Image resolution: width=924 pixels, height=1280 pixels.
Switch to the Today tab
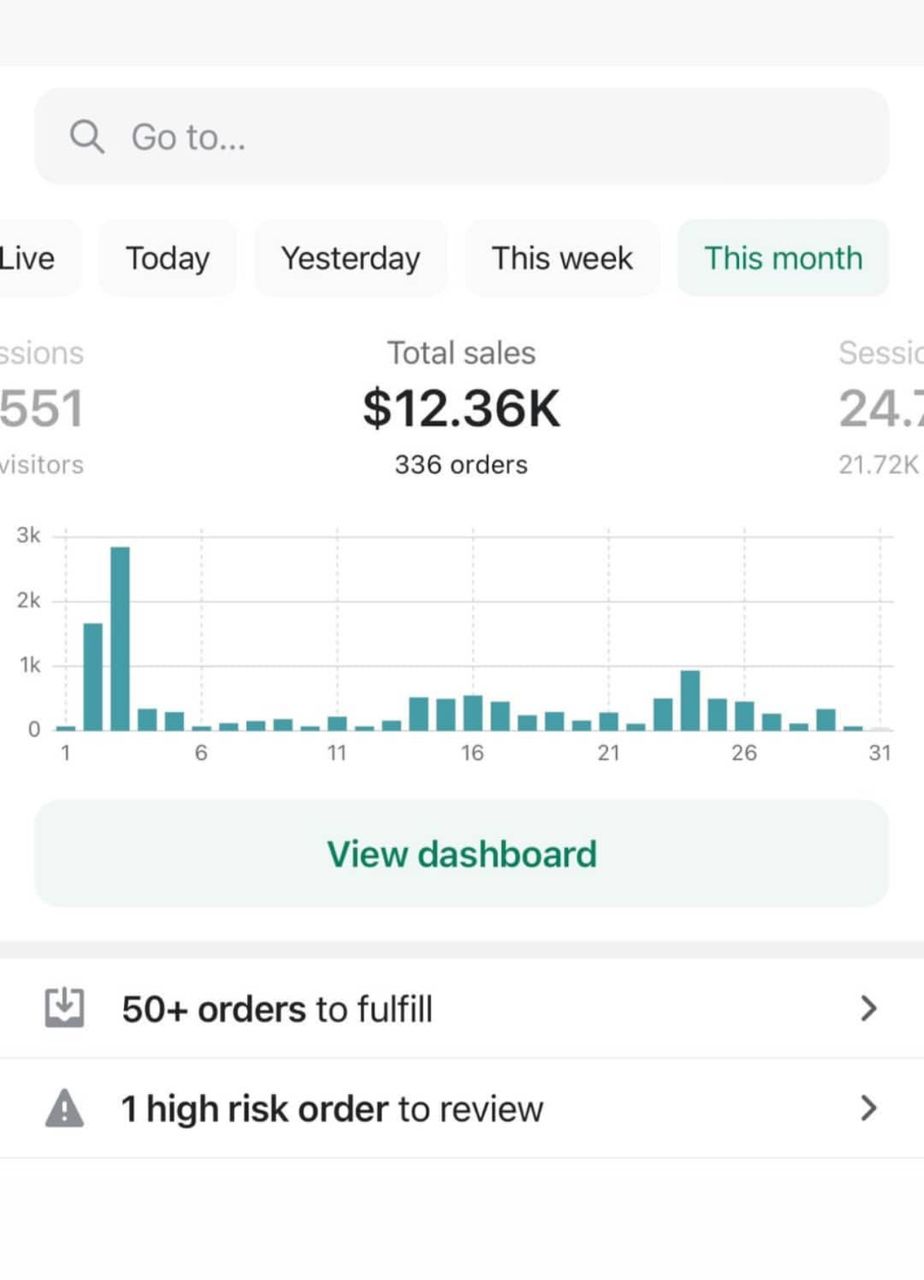[167, 258]
